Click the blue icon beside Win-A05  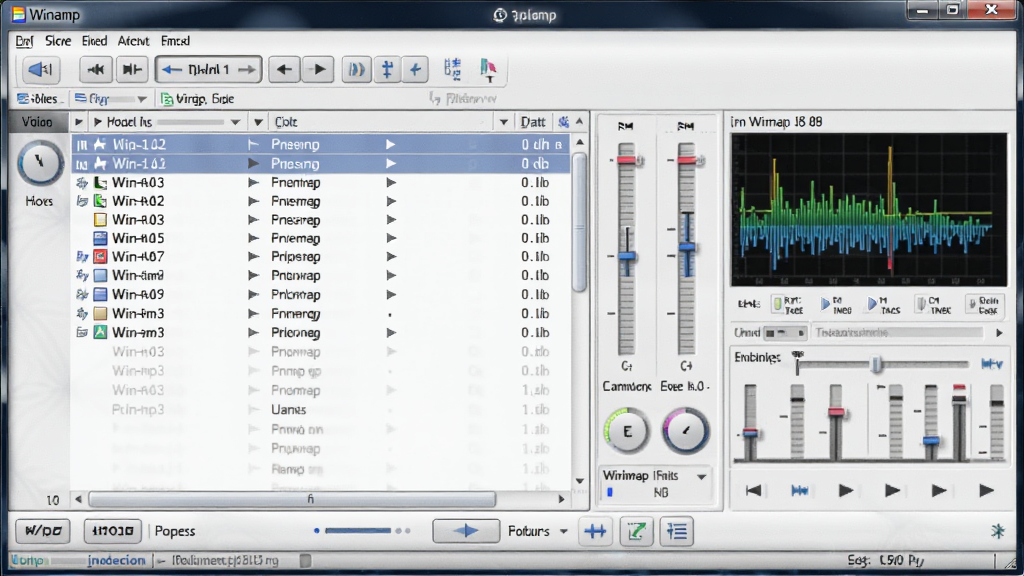(100, 238)
